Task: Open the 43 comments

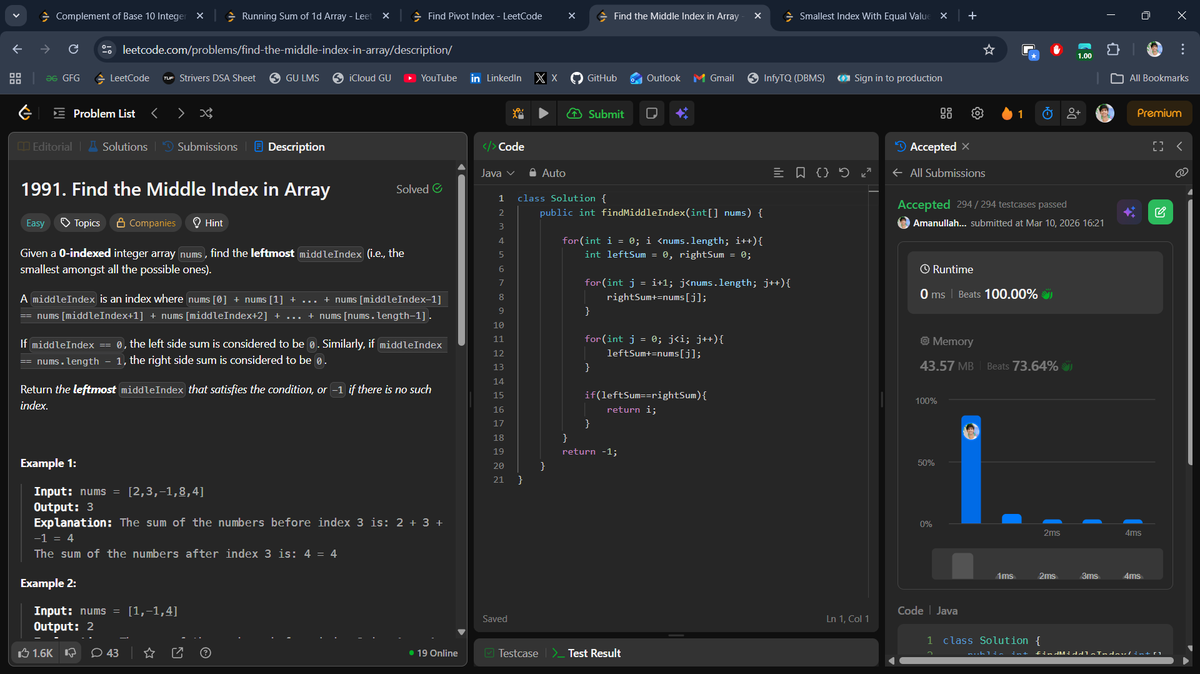Action: (105, 653)
